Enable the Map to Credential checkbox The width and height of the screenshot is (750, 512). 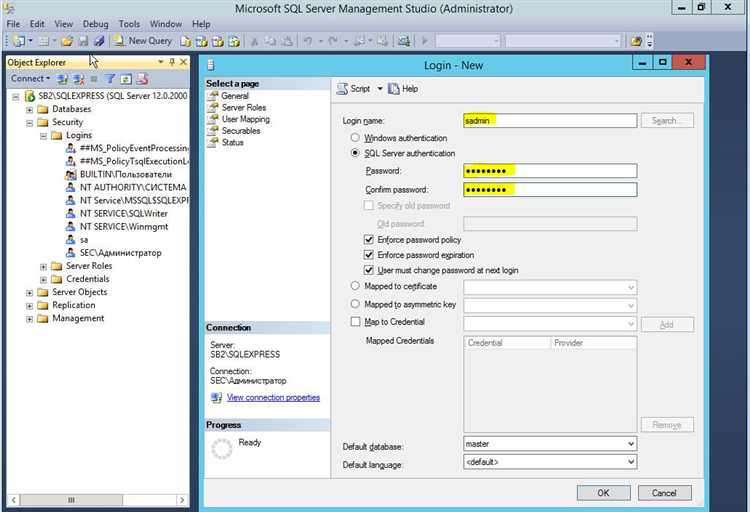355,322
